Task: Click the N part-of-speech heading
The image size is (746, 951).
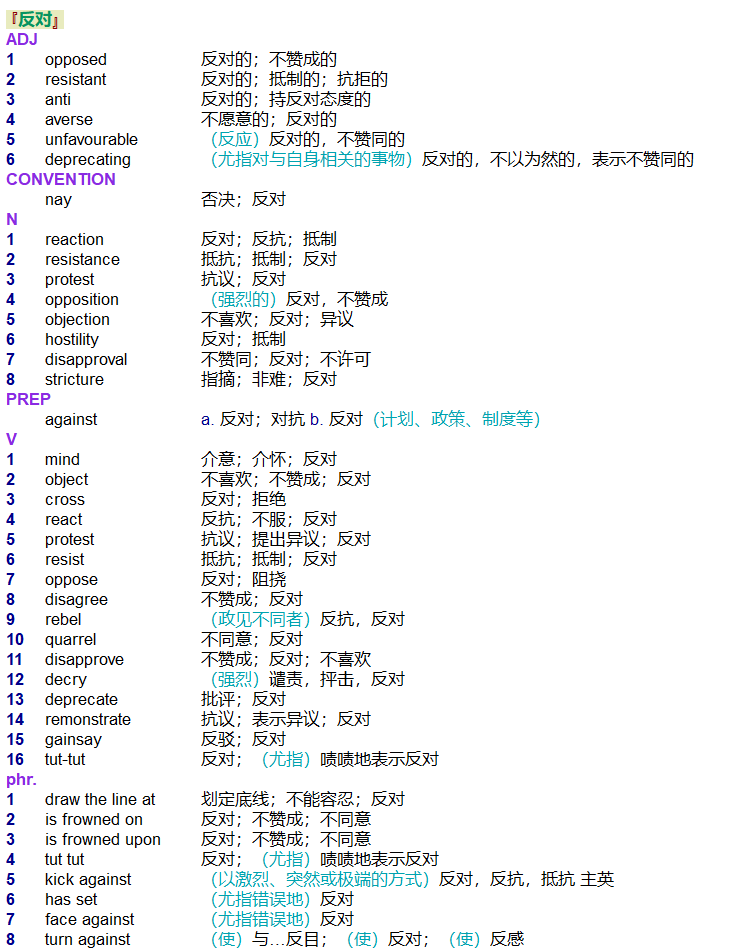Action: pyautogui.click(x=12, y=220)
